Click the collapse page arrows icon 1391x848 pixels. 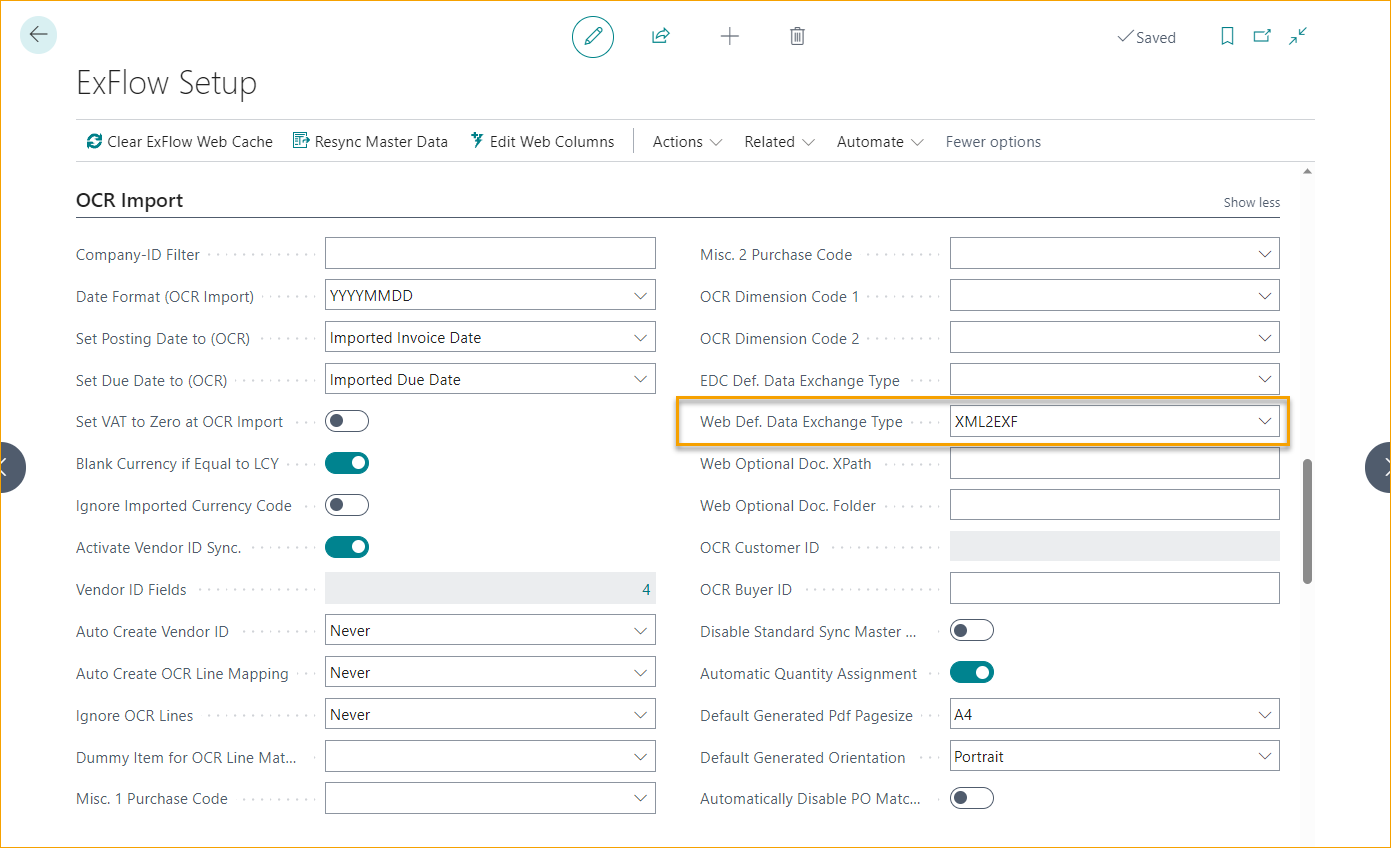coord(1298,37)
